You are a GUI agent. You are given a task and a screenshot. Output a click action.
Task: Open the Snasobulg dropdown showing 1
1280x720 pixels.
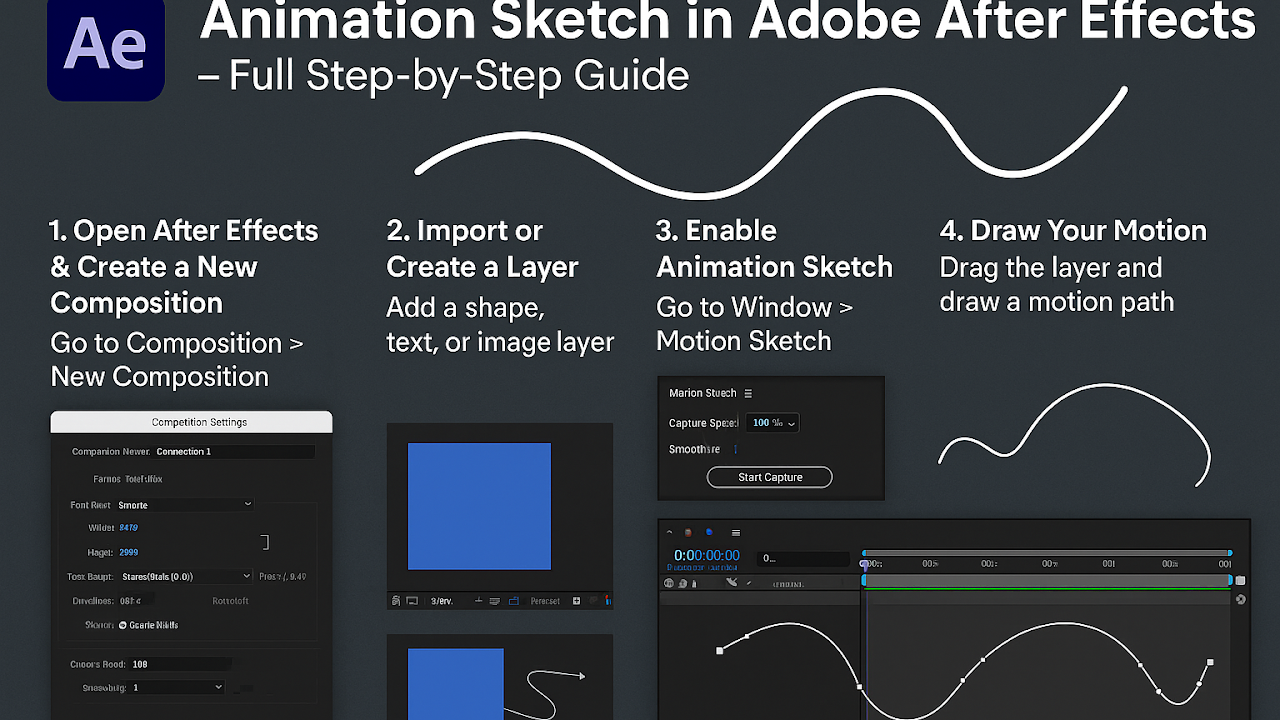point(177,687)
